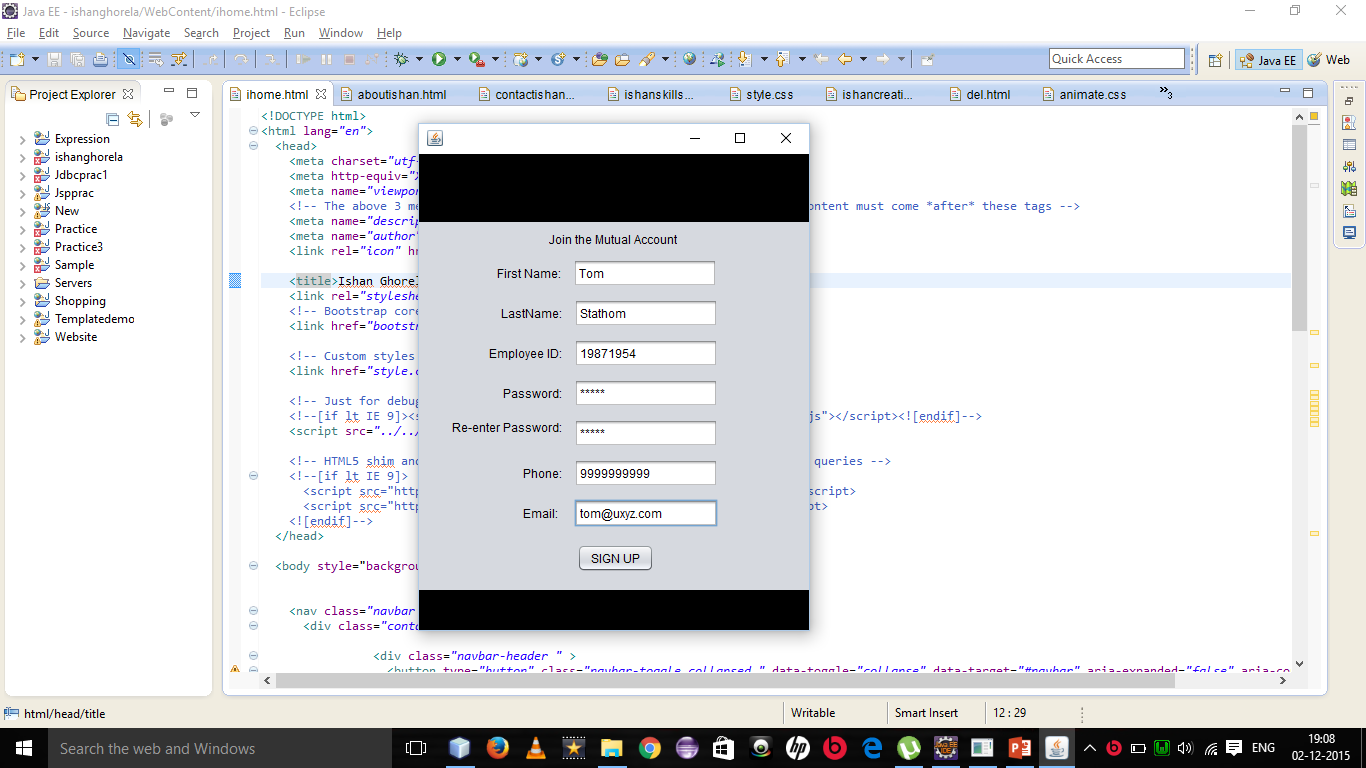This screenshot has height=768, width=1366.
Task: Collapse the head tag fold marker
Action: pyautogui.click(x=253, y=146)
